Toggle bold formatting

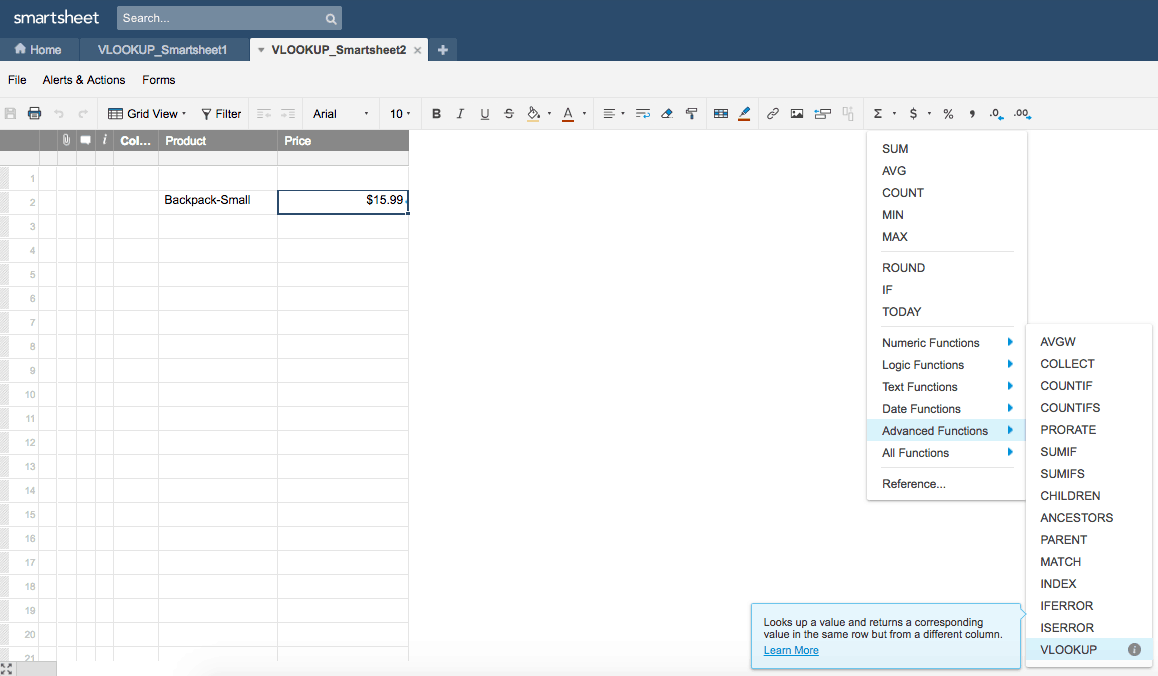[x=436, y=114]
